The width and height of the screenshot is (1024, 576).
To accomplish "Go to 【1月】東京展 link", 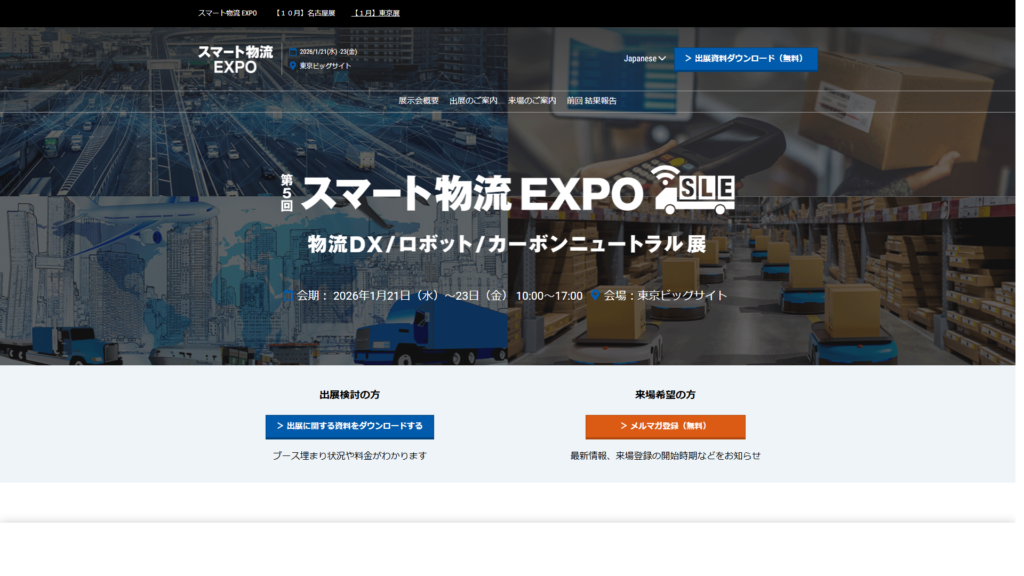I will (x=376, y=13).
